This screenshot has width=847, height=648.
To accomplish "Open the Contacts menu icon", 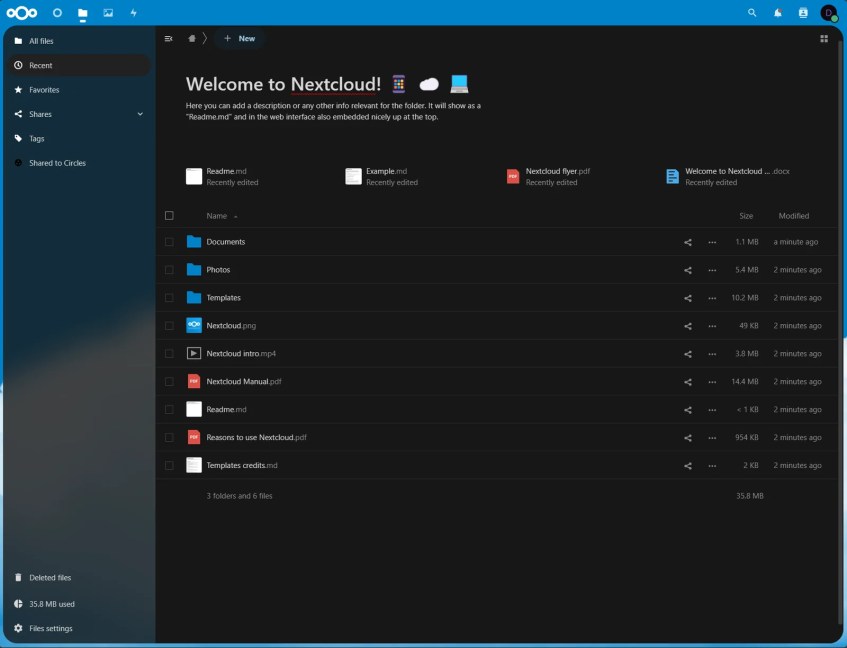I will coord(803,12).
